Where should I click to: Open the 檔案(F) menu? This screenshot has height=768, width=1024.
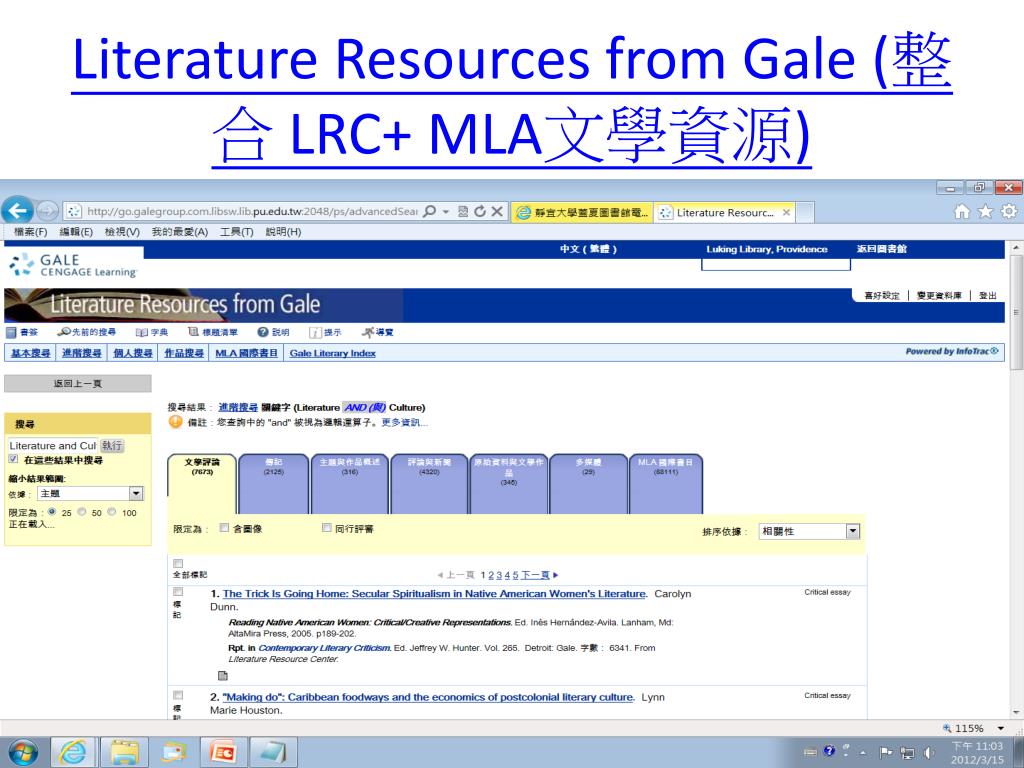(31, 232)
